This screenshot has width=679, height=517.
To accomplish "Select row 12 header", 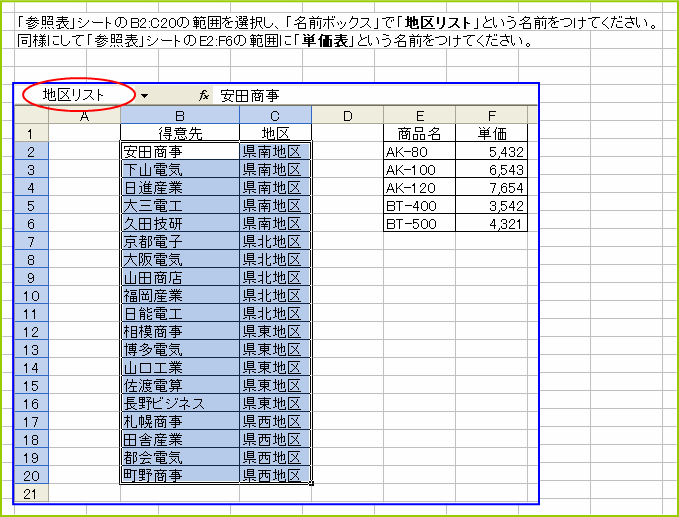I will (31, 332).
